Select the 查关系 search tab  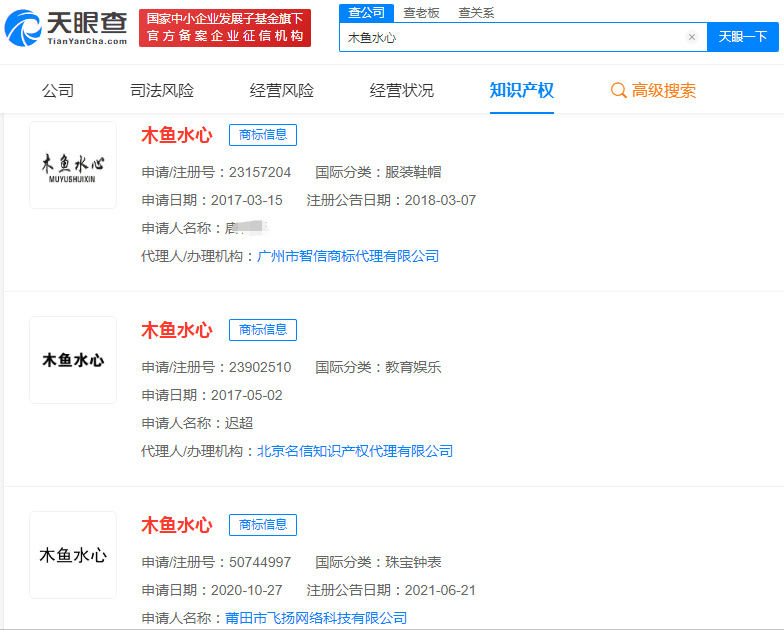coord(476,13)
